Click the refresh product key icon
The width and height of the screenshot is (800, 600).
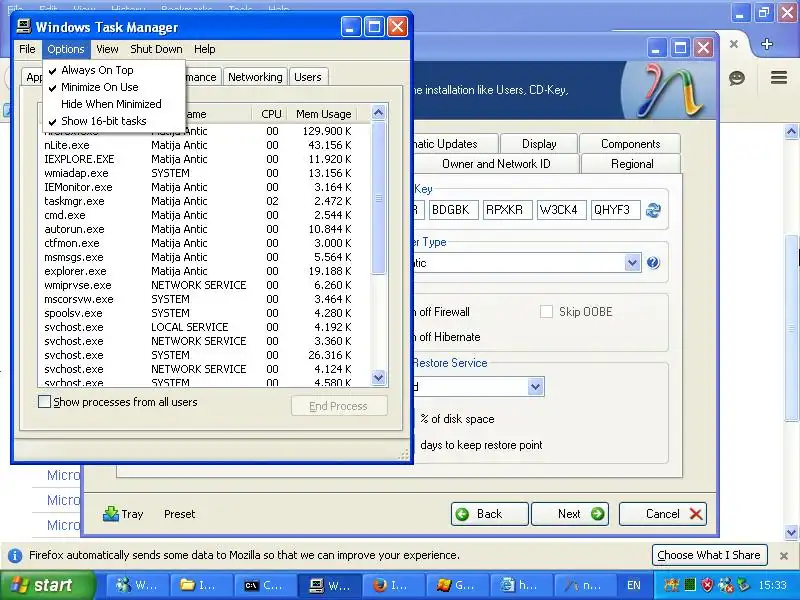(x=653, y=210)
